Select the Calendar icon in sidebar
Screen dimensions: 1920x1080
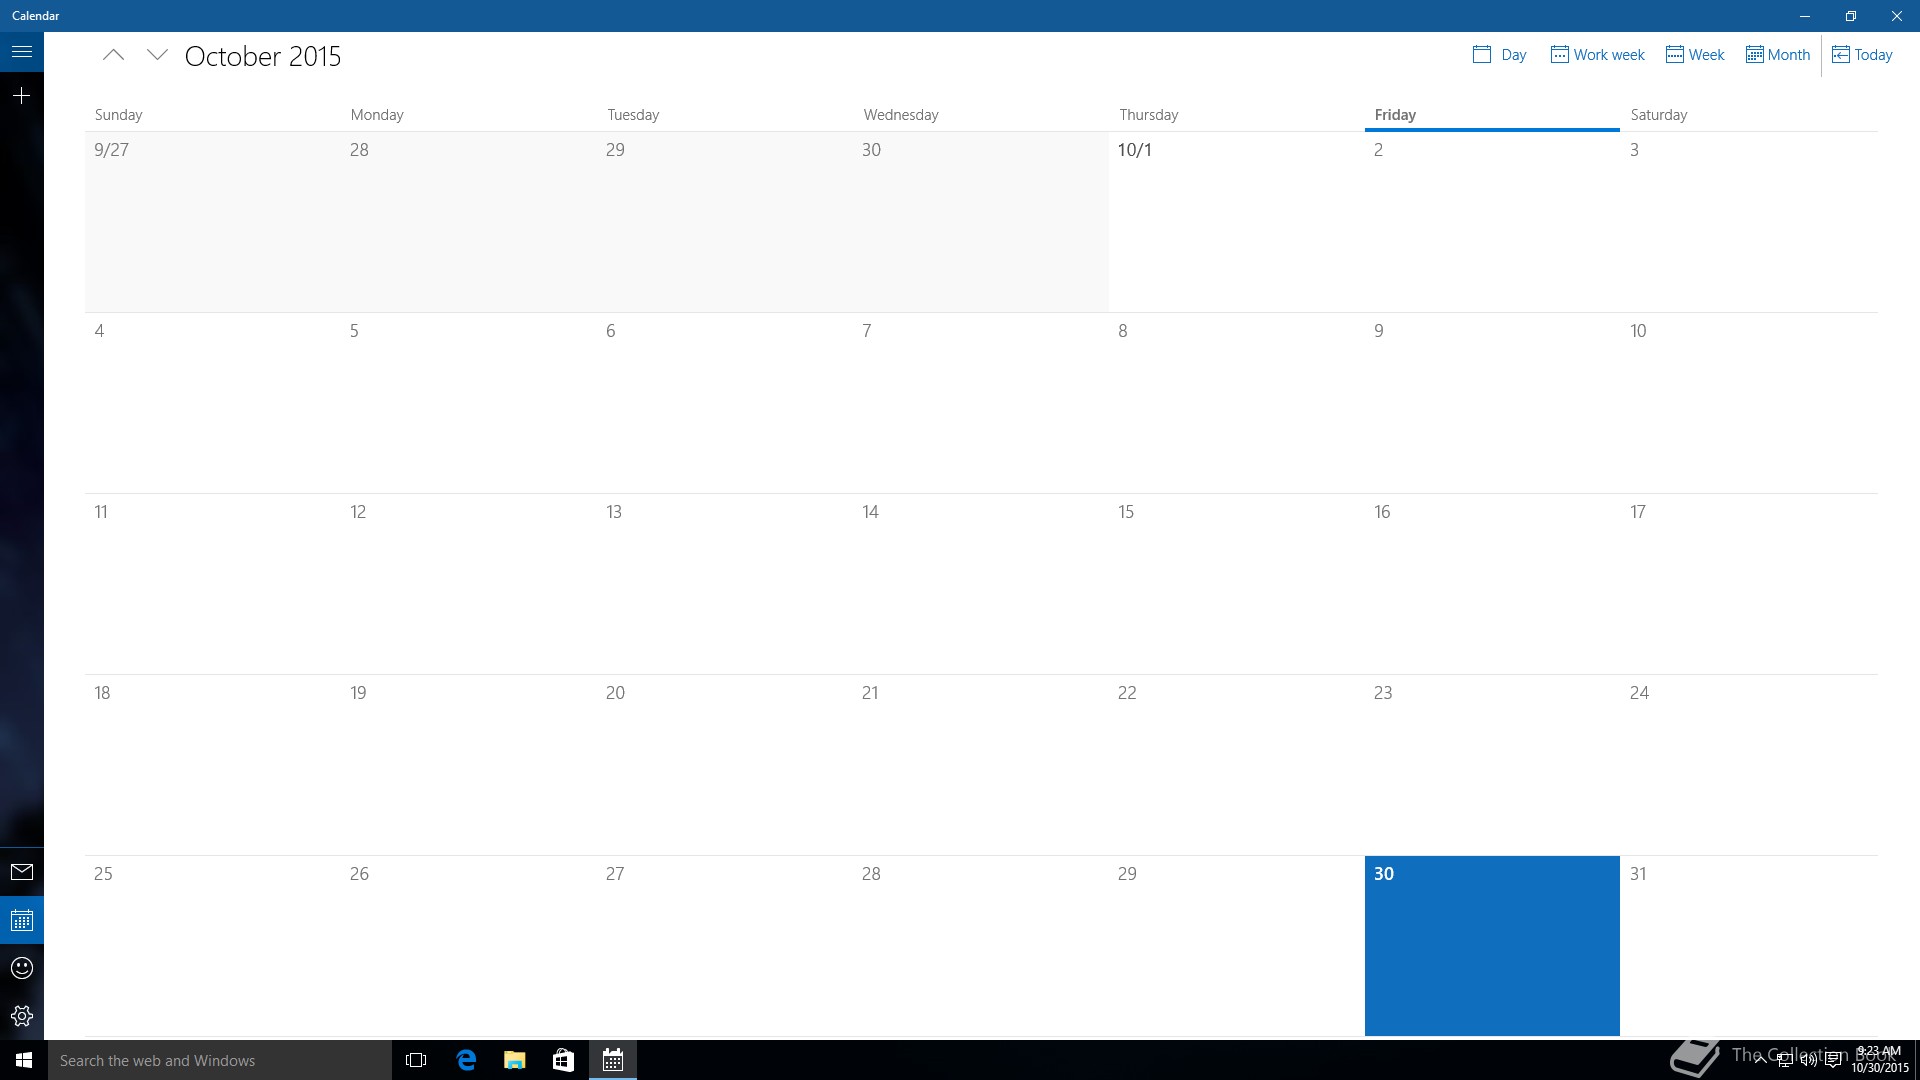coord(22,920)
